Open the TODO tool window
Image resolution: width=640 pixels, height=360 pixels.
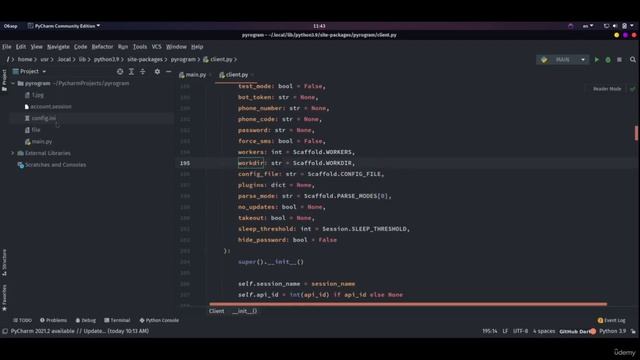(x=22, y=320)
